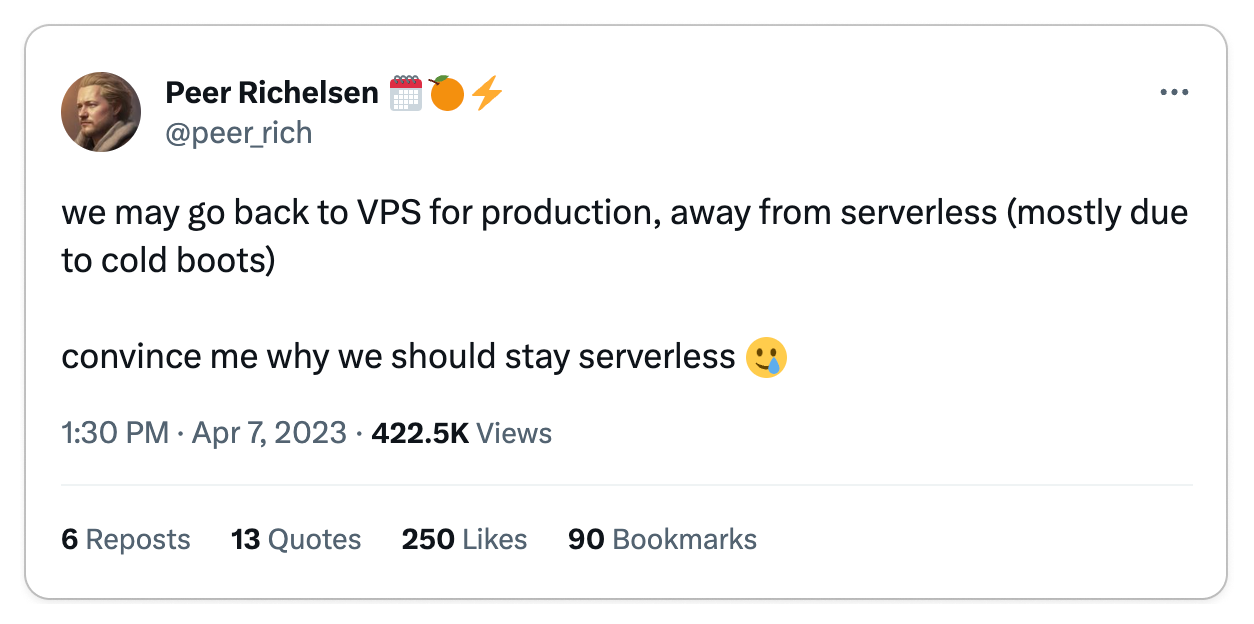Open the @peer_rich handle link

tap(238, 132)
